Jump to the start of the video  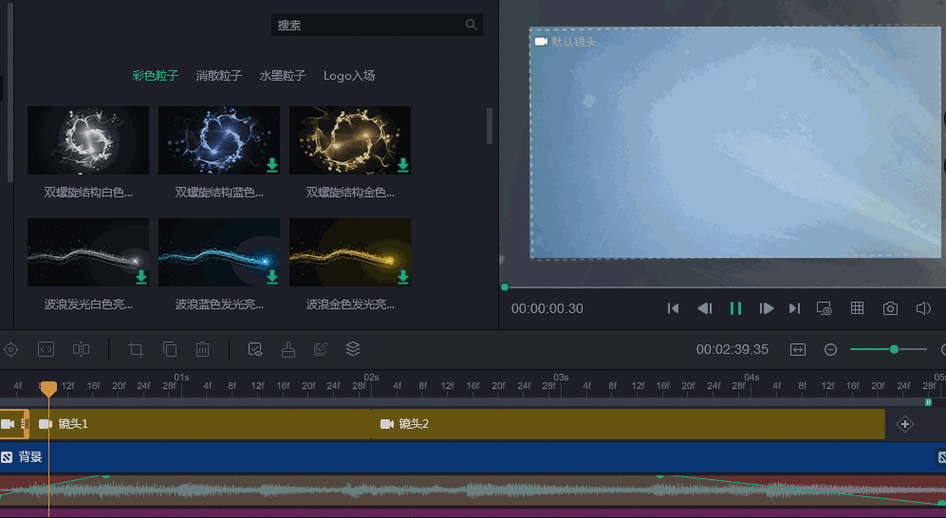tap(673, 308)
